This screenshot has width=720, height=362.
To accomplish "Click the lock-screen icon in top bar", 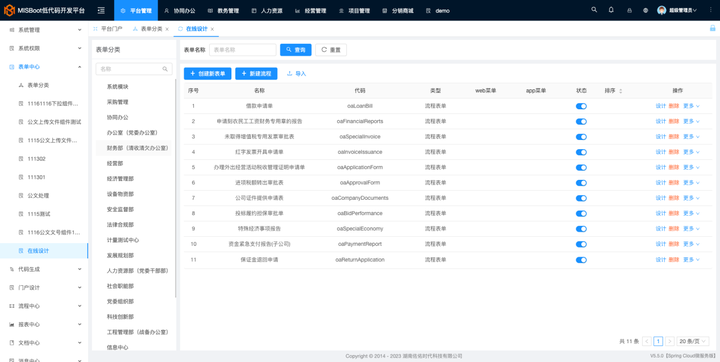I will click(629, 10).
